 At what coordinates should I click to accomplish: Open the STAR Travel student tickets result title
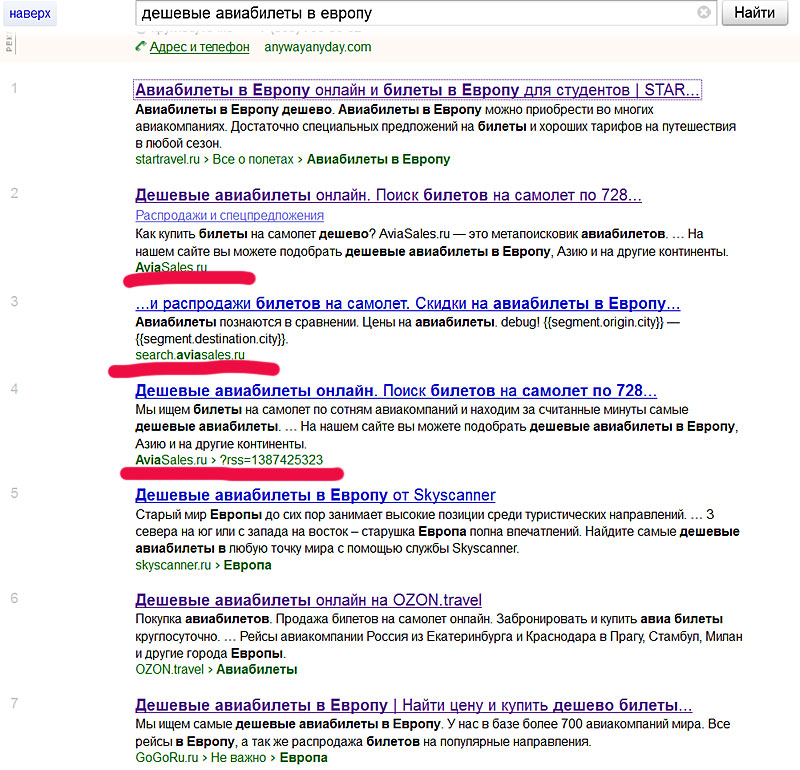click(x=417, y=90)
